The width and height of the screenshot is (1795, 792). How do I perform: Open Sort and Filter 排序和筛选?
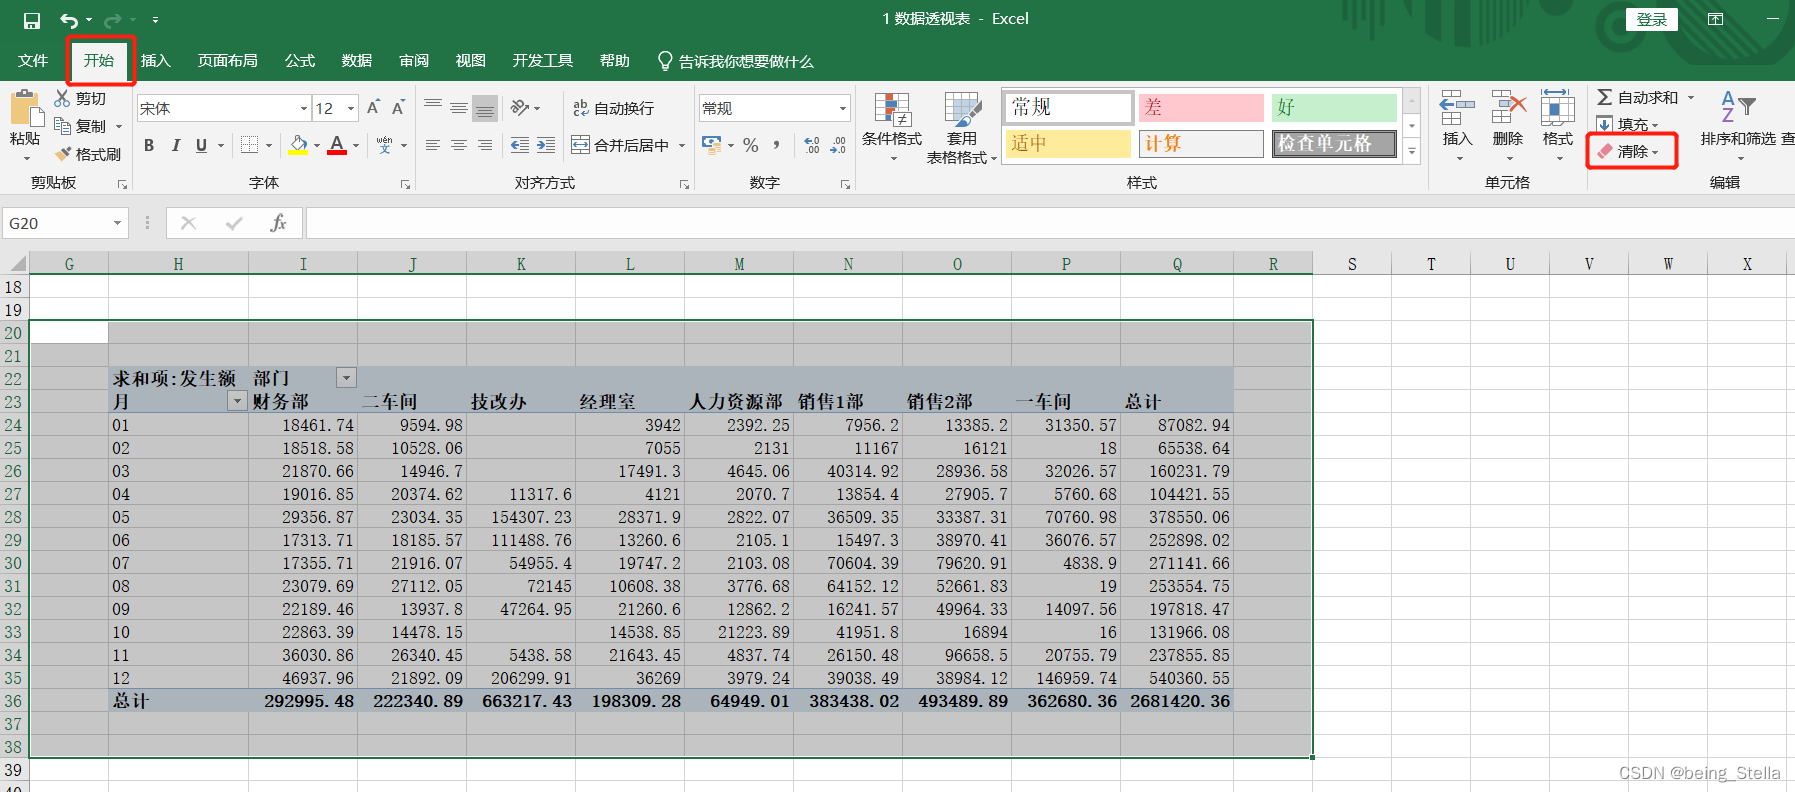[x=1738, y=124]
